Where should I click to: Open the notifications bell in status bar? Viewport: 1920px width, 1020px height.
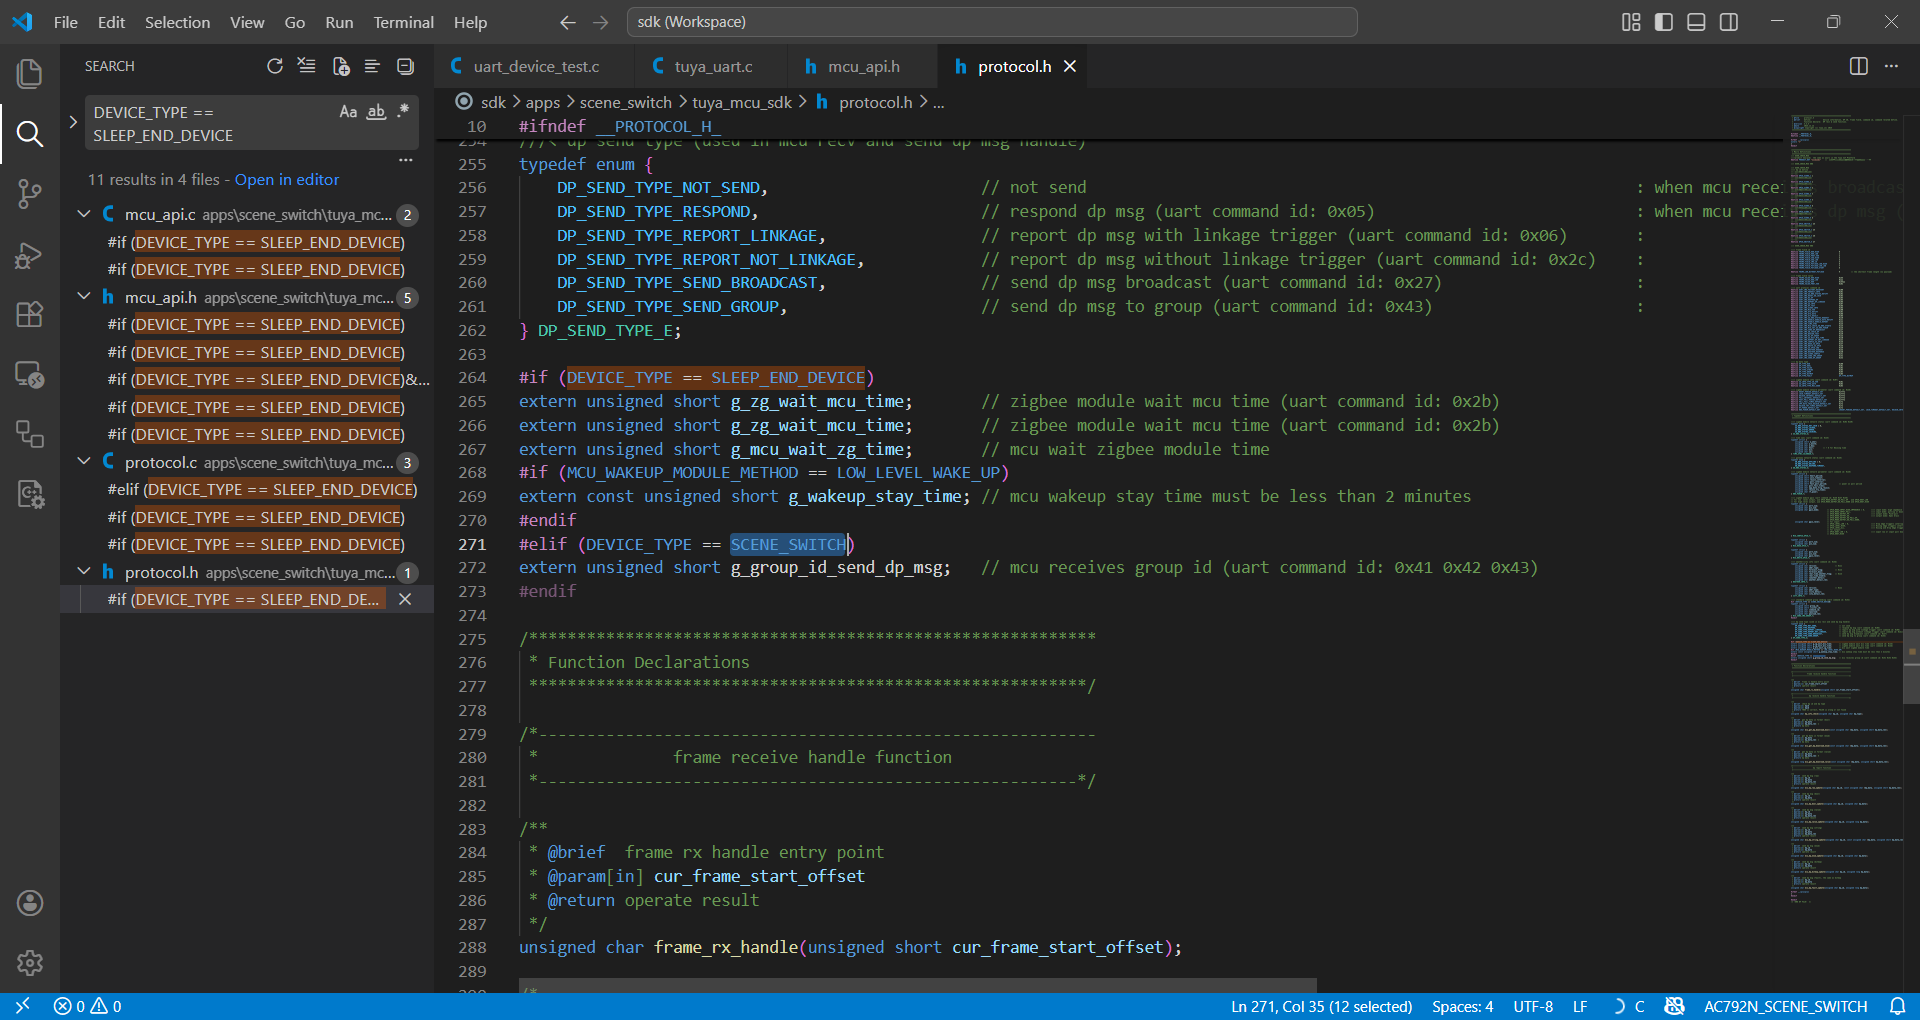coord(1897,1006)
